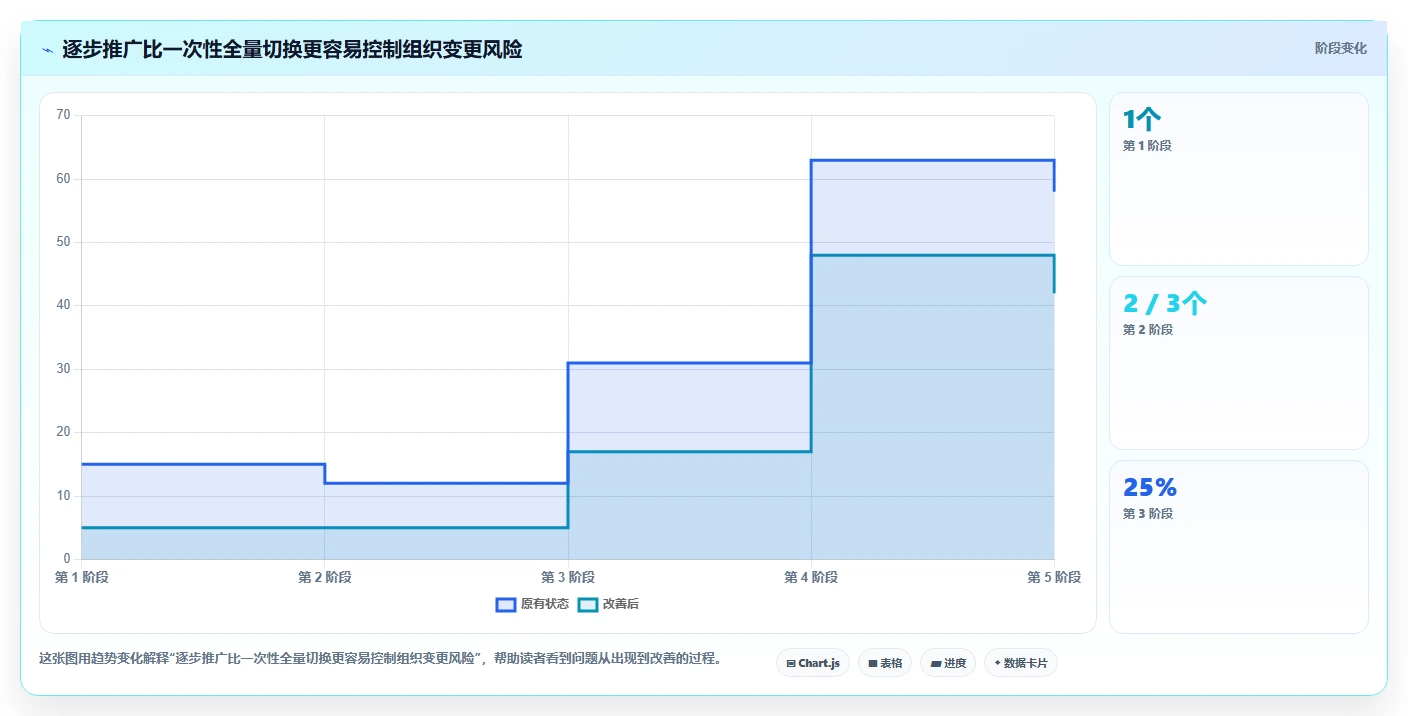Select the Chart.js tag chip
This screenshot has width=1408, height=716.
click(x=813, y=662)
